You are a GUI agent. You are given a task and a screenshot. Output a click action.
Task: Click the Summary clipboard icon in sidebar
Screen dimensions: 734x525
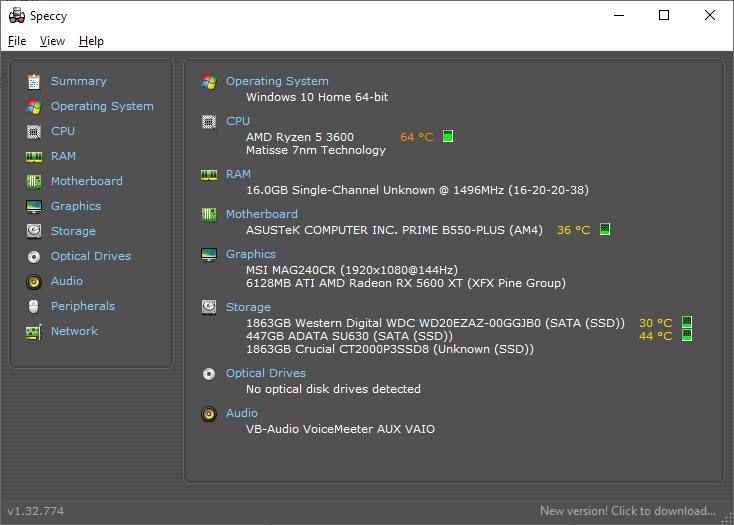pos(34,81)
